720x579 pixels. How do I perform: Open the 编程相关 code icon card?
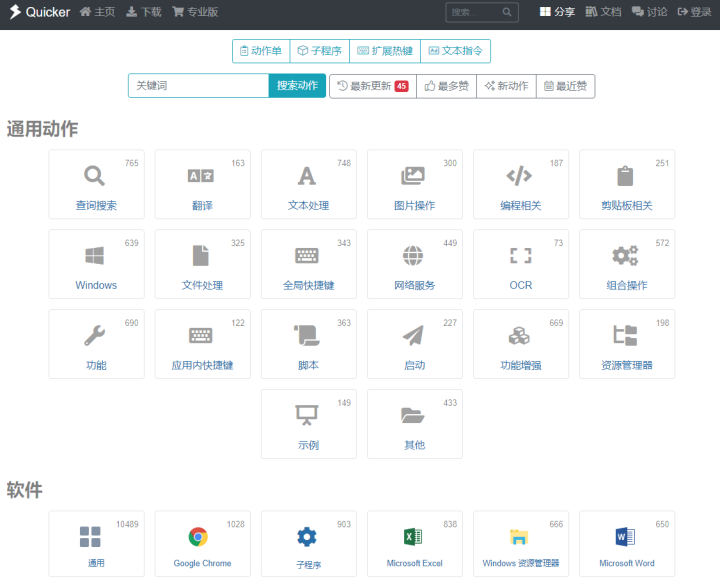[x=521, y=184]
